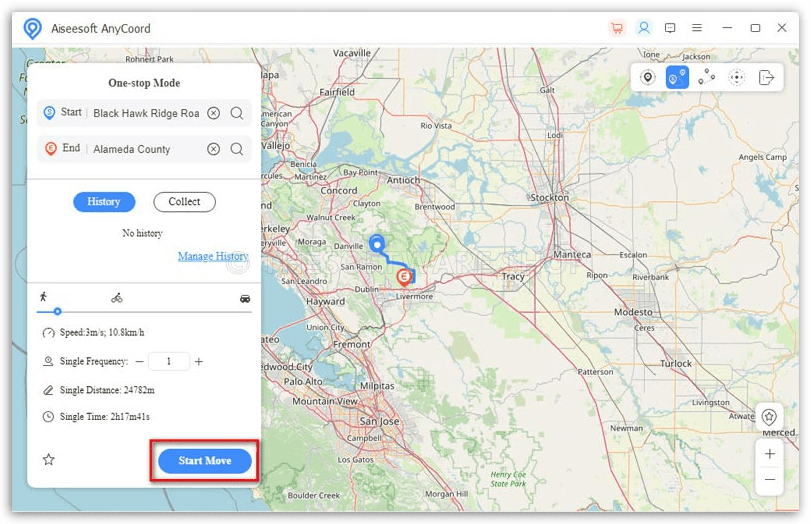Viewport: 811px width, 524px height.
Task: Click Fremont label on the map
Action: pyautogui.click(x=352, y=344)
